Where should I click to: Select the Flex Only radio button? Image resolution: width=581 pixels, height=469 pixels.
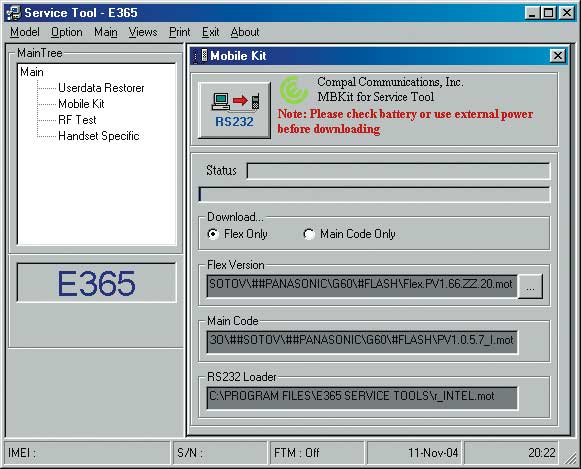click(213, 234)
